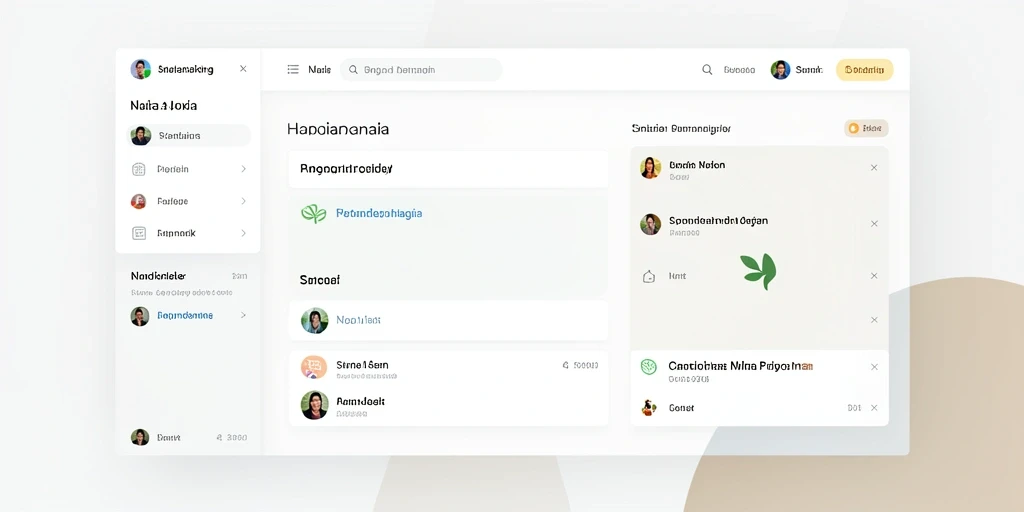Image resolution: width=1024 pixels, height=512 pixels.
Task: Click the avatar of Sontn Nolon
Action: (x=650, y=168)
